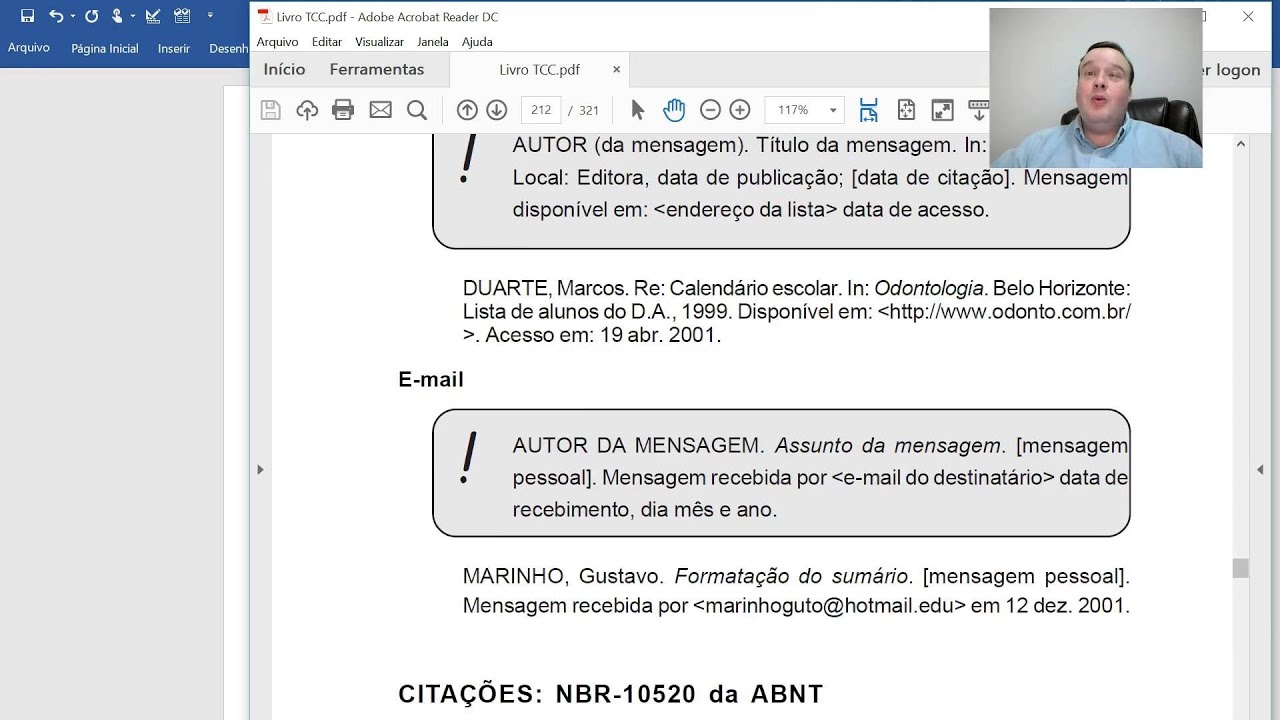This screenshot has height=720, width=1280.
Task: Open the Ferramentas view in Acrobat
Action: (x=377, y=69)
